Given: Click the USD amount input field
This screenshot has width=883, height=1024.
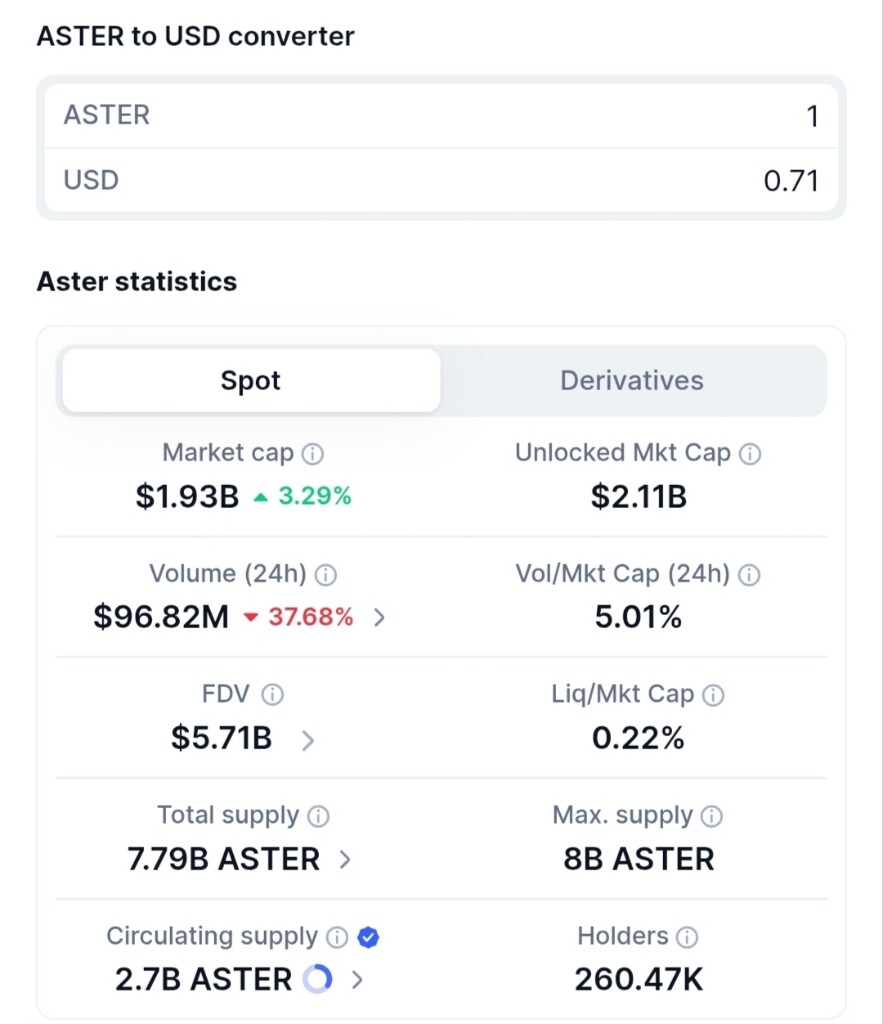Looking at the screenshot, I should (442, 180).
